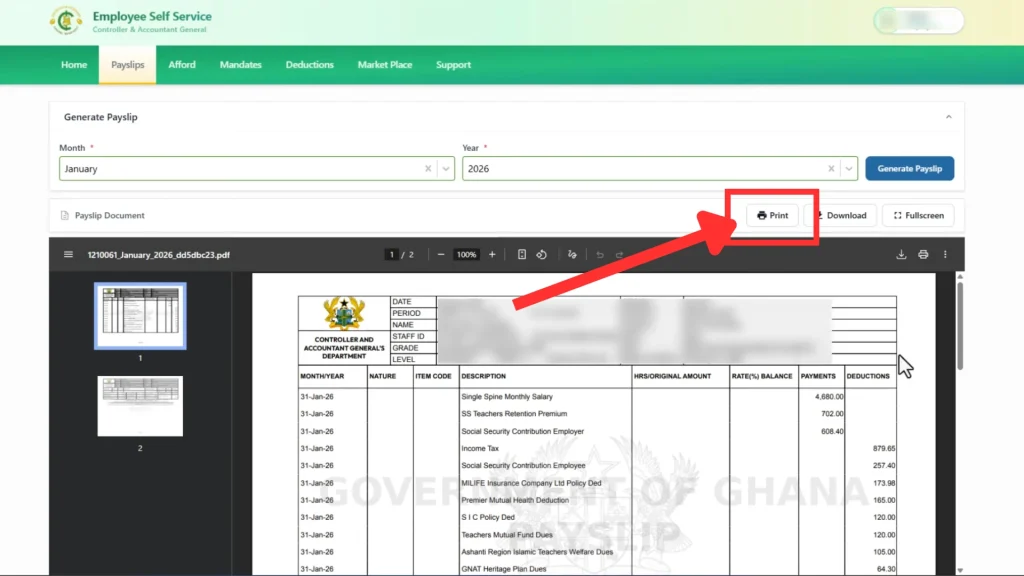
Task: Click the 'Employee Self Service' title
Action: [x=152, y=16]
